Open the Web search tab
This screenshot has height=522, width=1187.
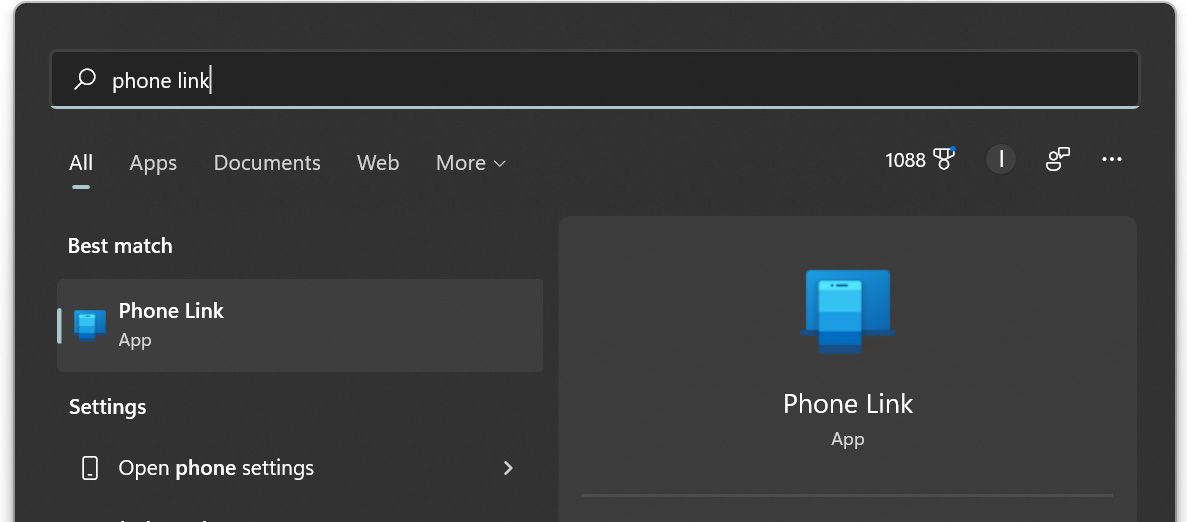(x=378, y=163)
